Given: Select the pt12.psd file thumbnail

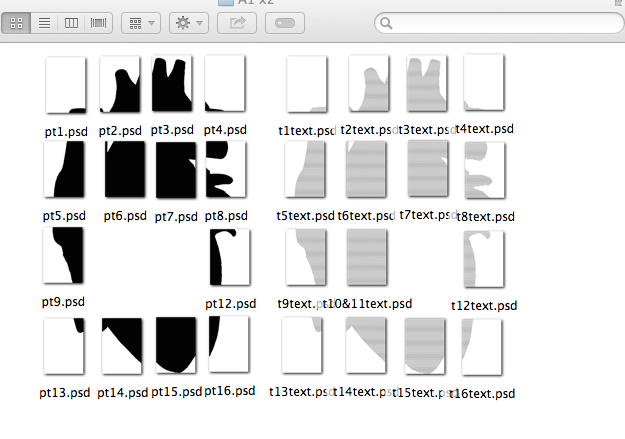Looking at the screenshot, I should tap(230, 257).
